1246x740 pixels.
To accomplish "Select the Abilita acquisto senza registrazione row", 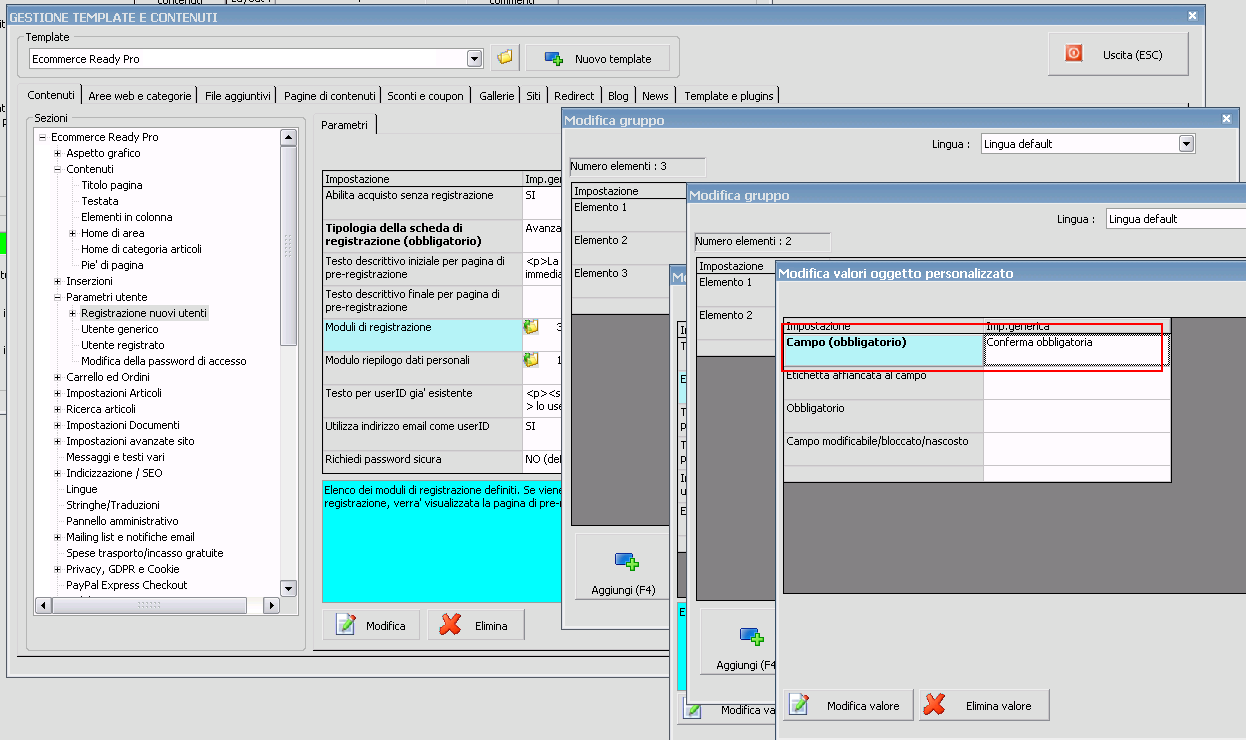I will click(441, 202).
